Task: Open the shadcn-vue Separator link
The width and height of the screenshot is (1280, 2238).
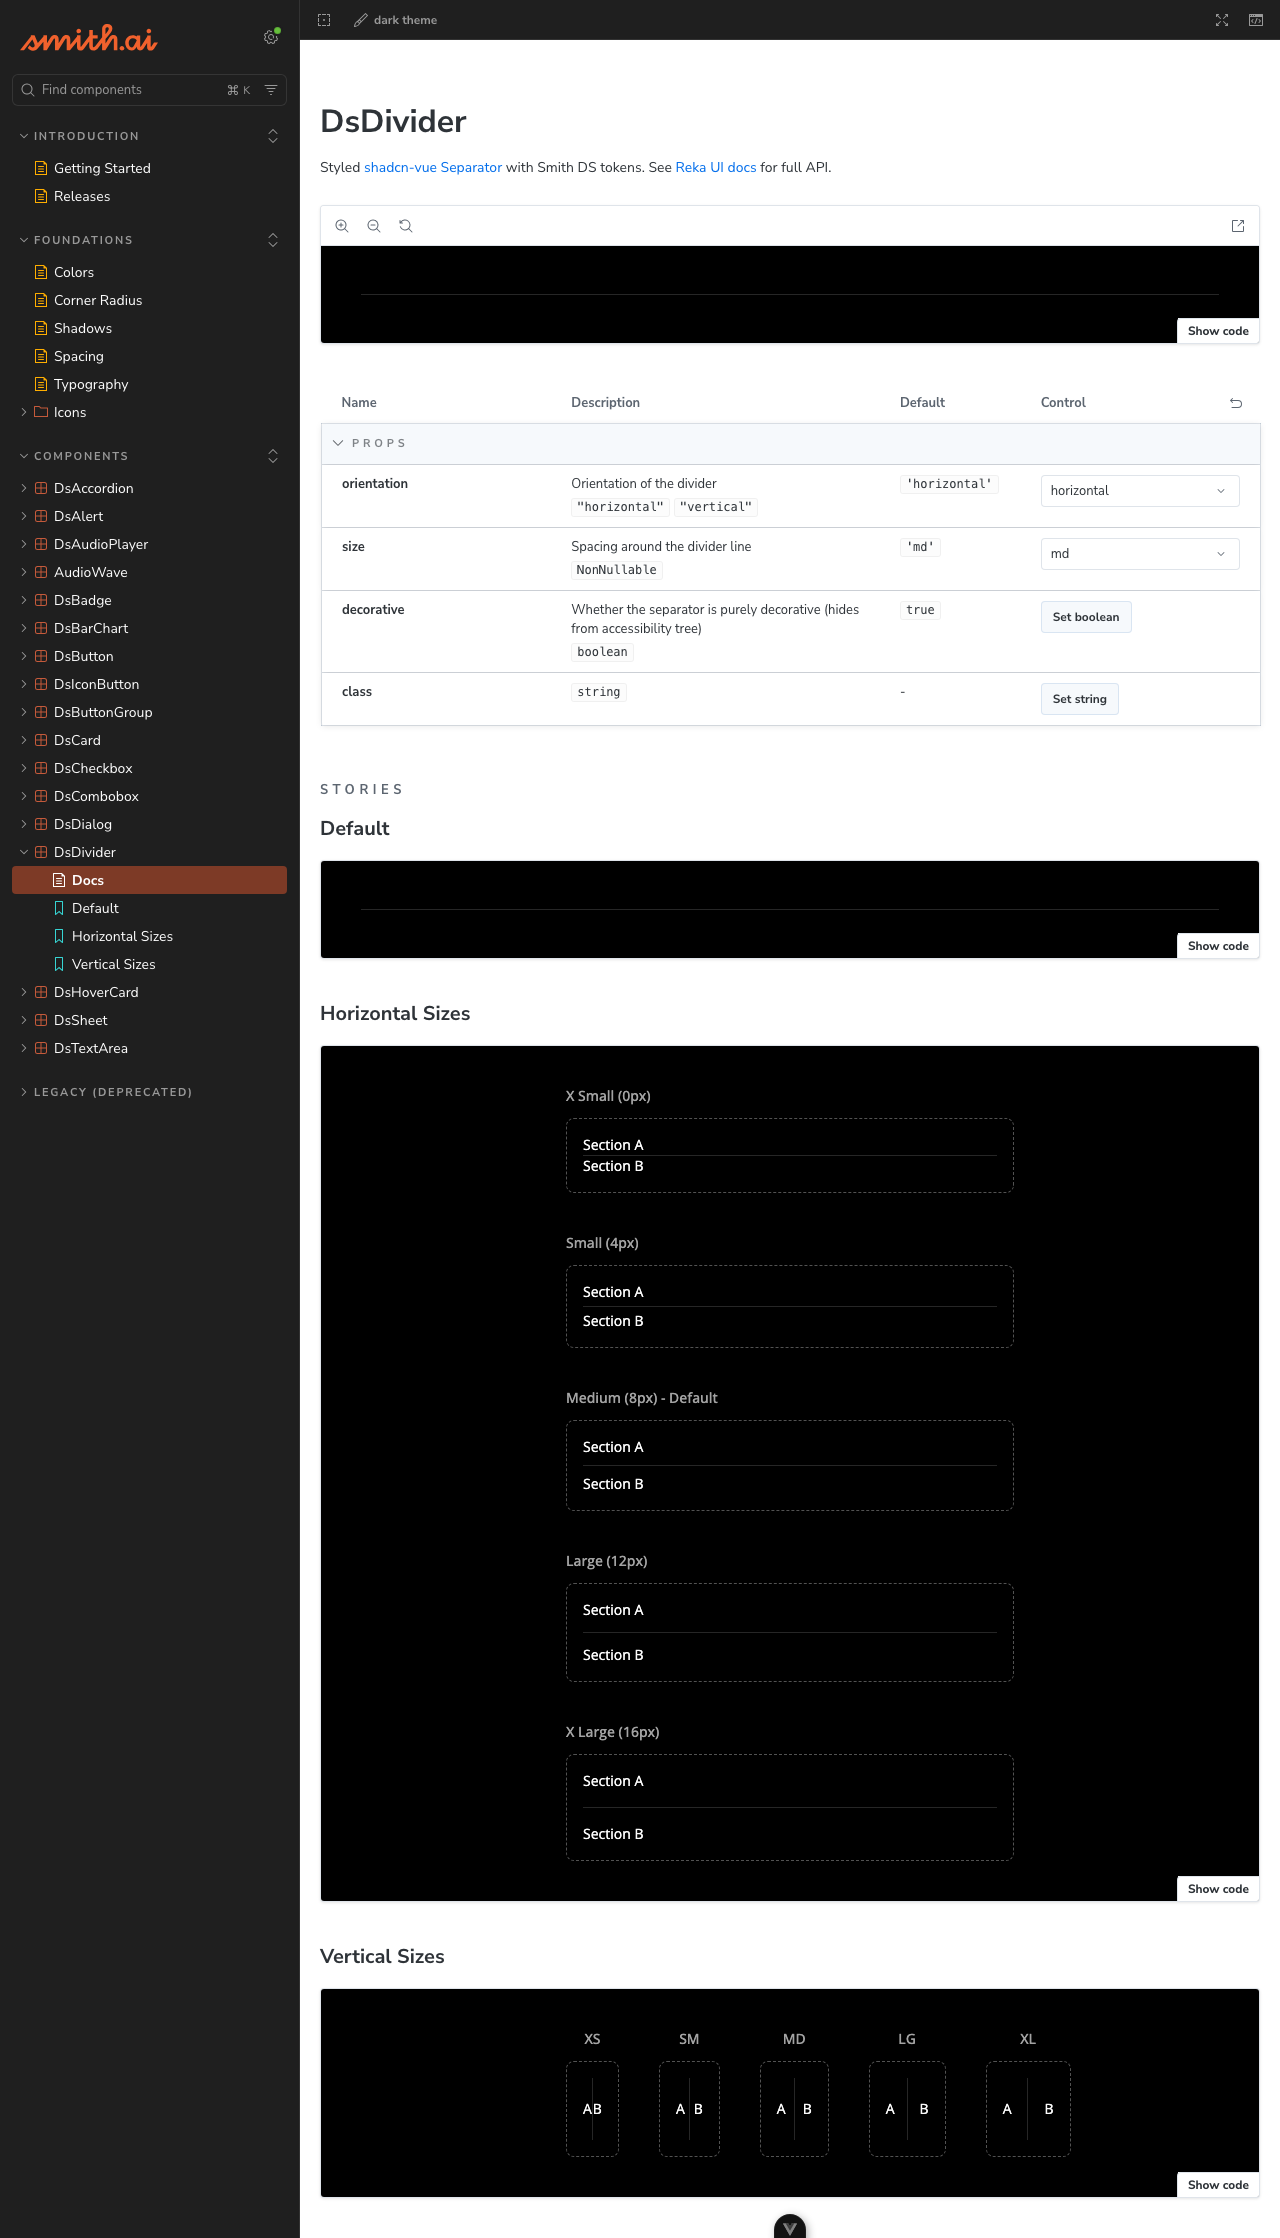Action: click(x=433, y=167)
